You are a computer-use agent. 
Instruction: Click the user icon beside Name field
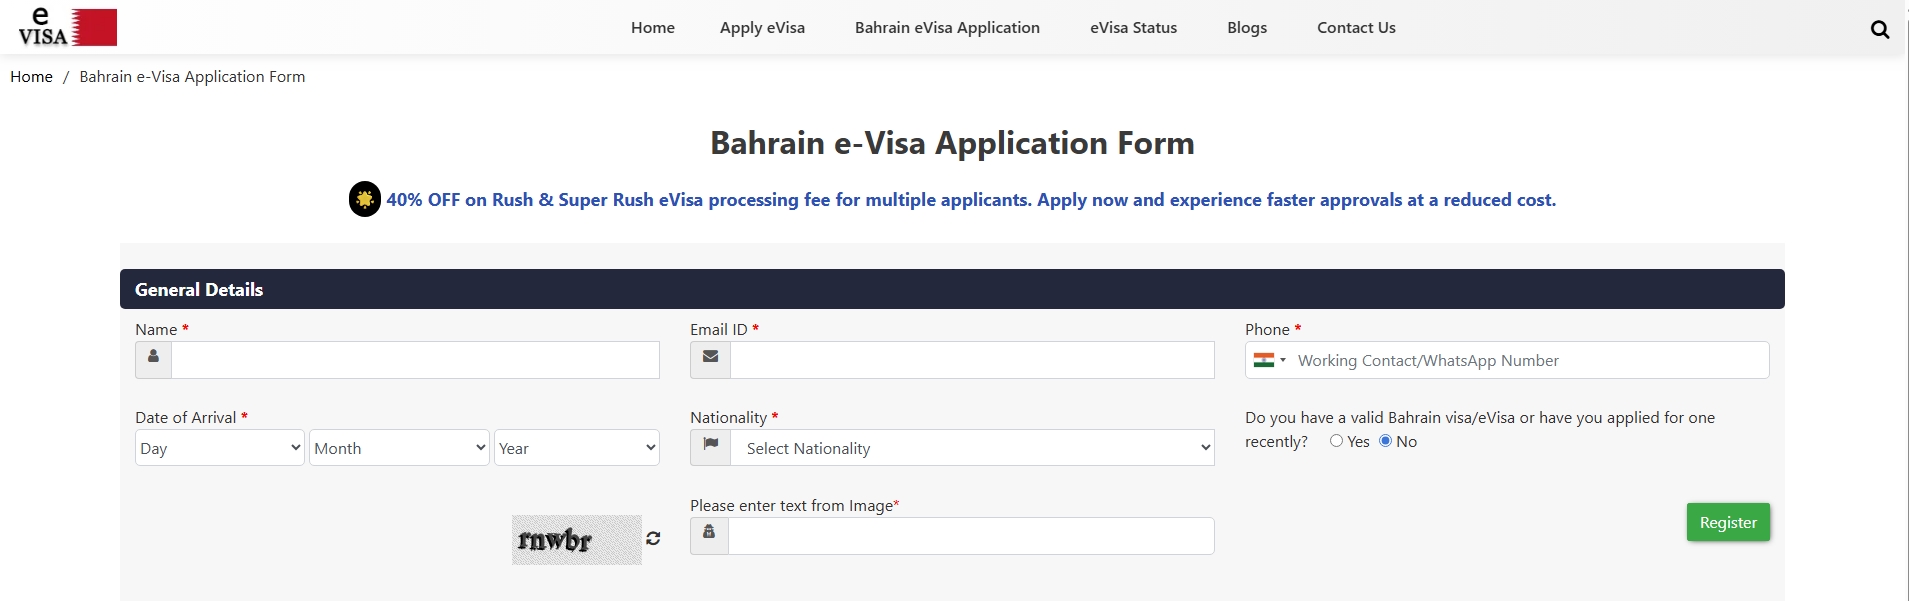[x=153, y=359]
